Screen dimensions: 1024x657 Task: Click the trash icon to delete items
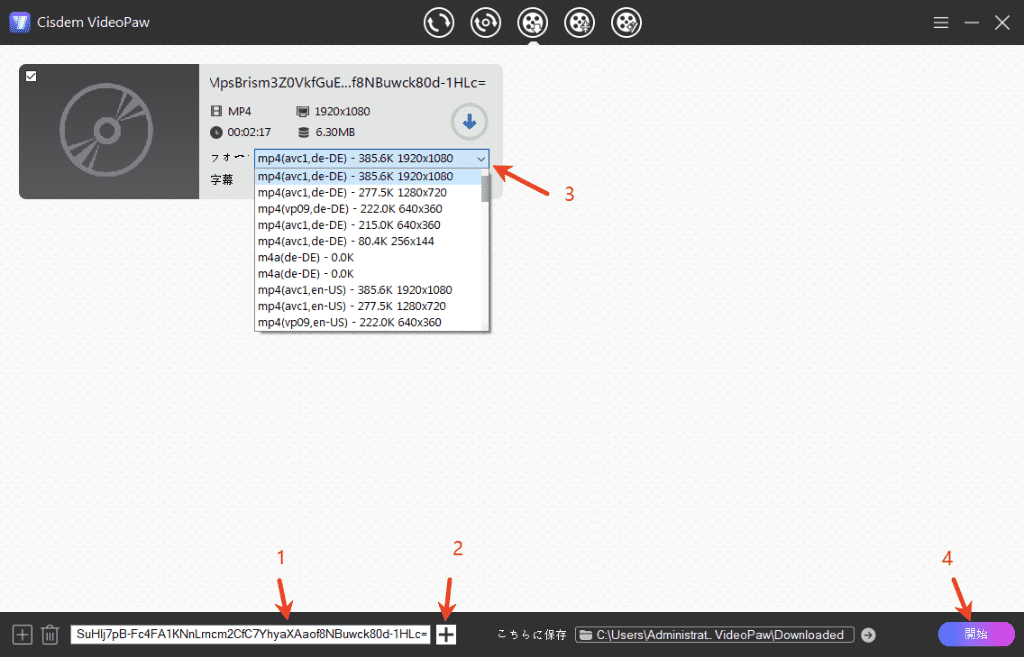click(50, 635)
